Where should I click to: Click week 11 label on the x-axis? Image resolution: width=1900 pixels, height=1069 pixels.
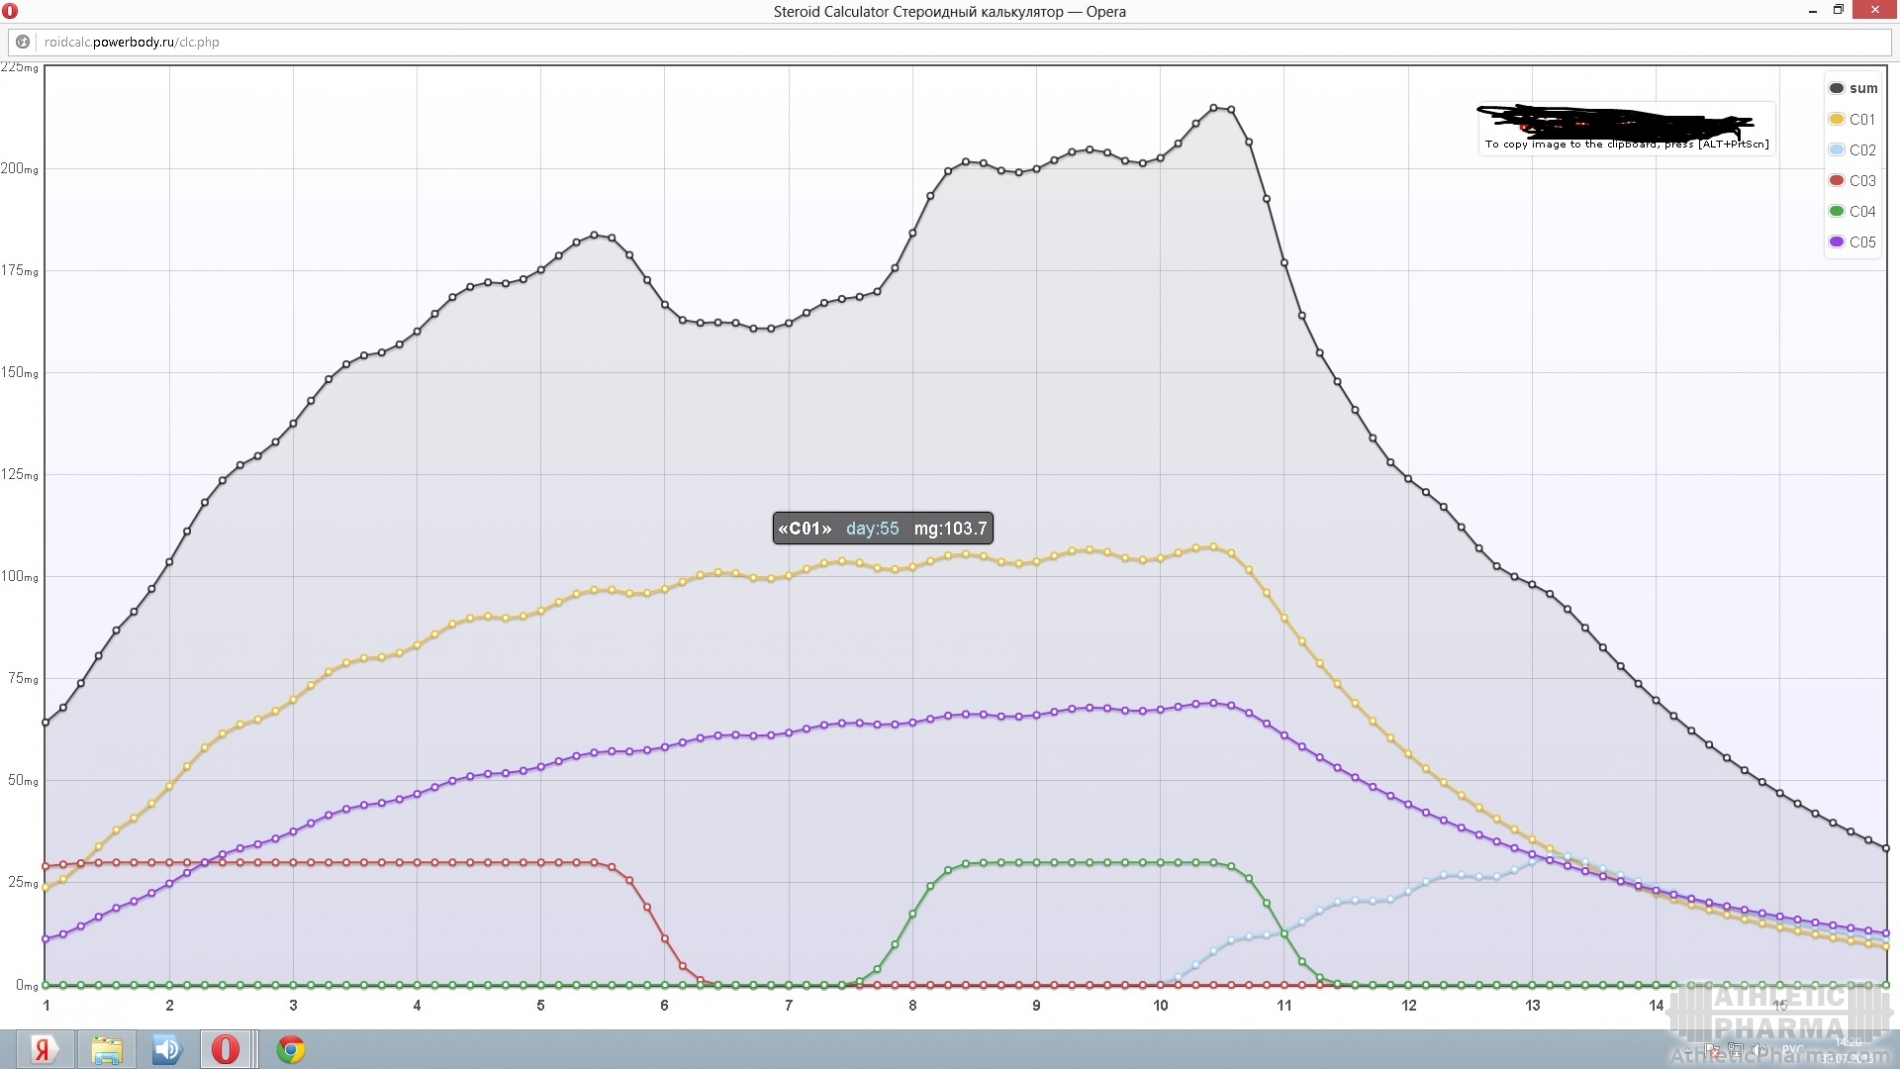(1284, 1005)
